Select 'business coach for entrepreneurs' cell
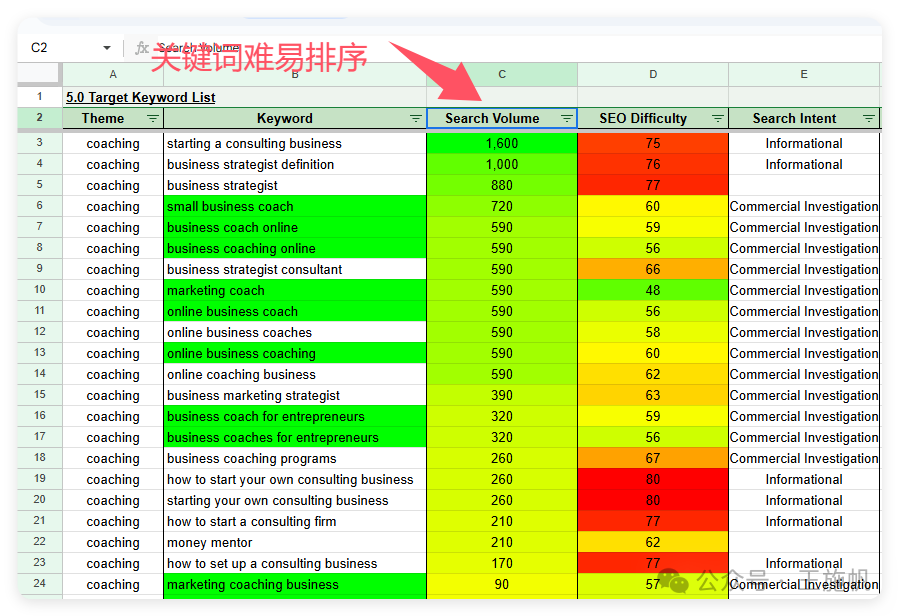The image size is (899, 616). pyautogui.click(x=295, y=416)
